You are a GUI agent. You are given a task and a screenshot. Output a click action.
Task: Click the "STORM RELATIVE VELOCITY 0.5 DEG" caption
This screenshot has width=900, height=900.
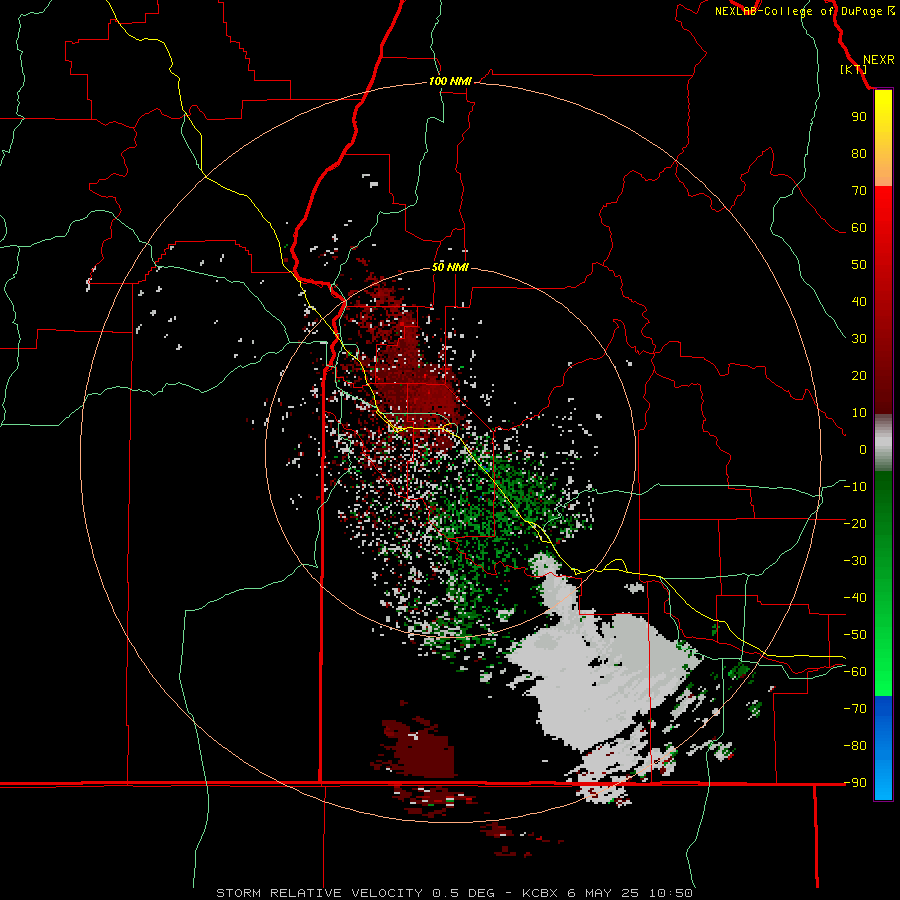tap(355, 893)
